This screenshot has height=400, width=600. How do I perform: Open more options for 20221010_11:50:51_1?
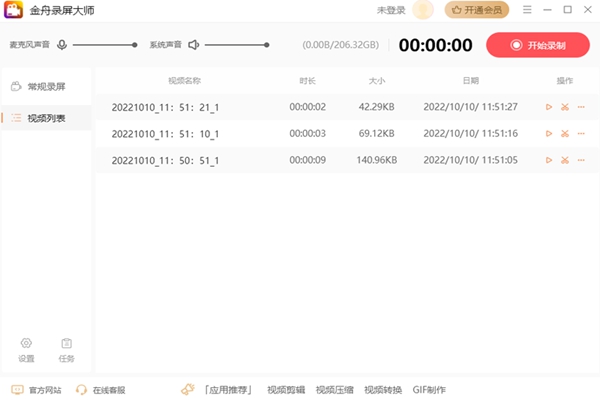tap(581, 160)
